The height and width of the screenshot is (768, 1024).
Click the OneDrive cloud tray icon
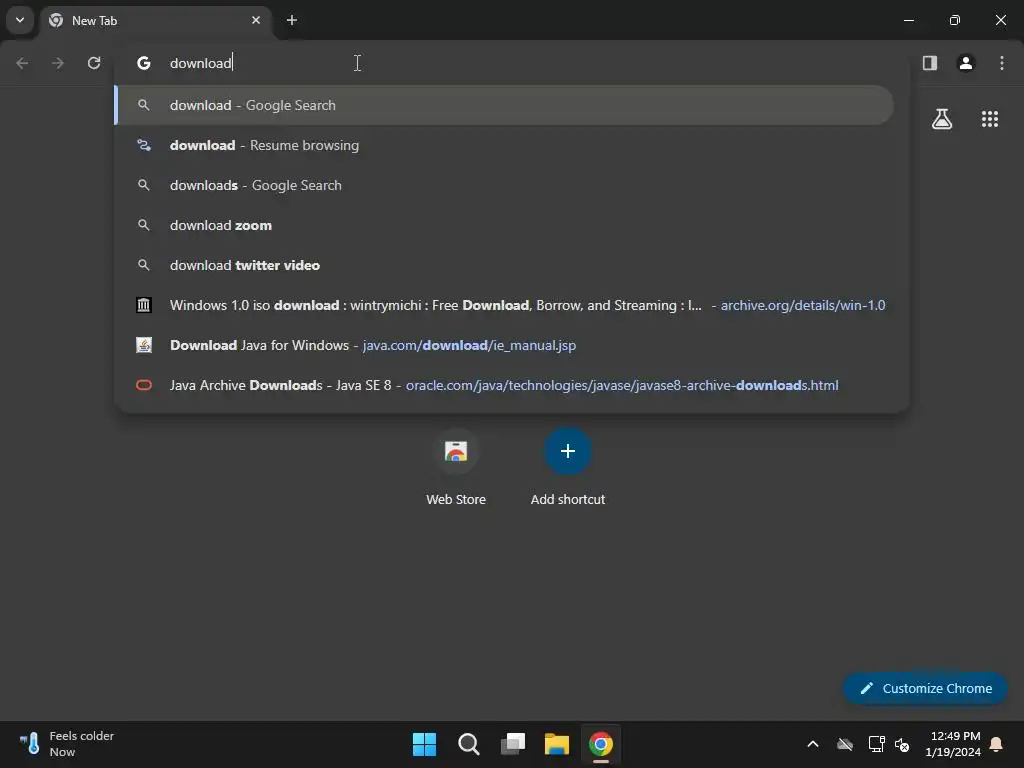pyautogui.click(x=845, y=744)
